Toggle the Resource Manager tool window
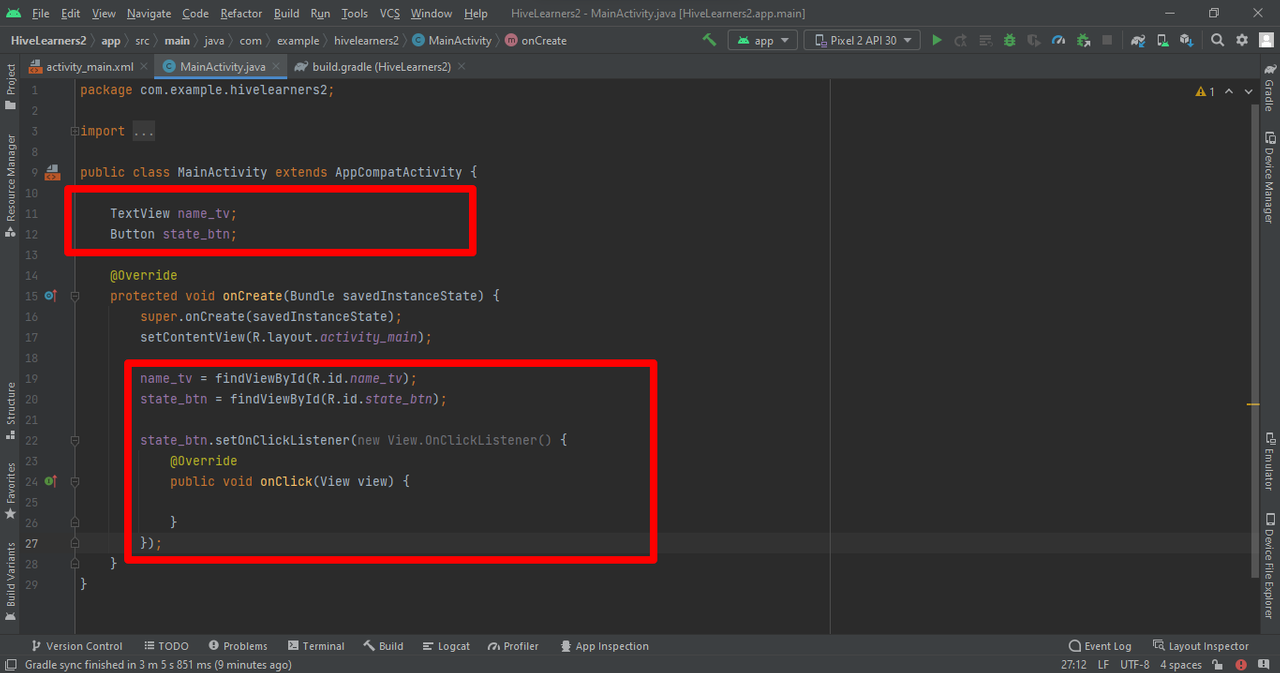Screen dimensions: 1280x673 11,185
